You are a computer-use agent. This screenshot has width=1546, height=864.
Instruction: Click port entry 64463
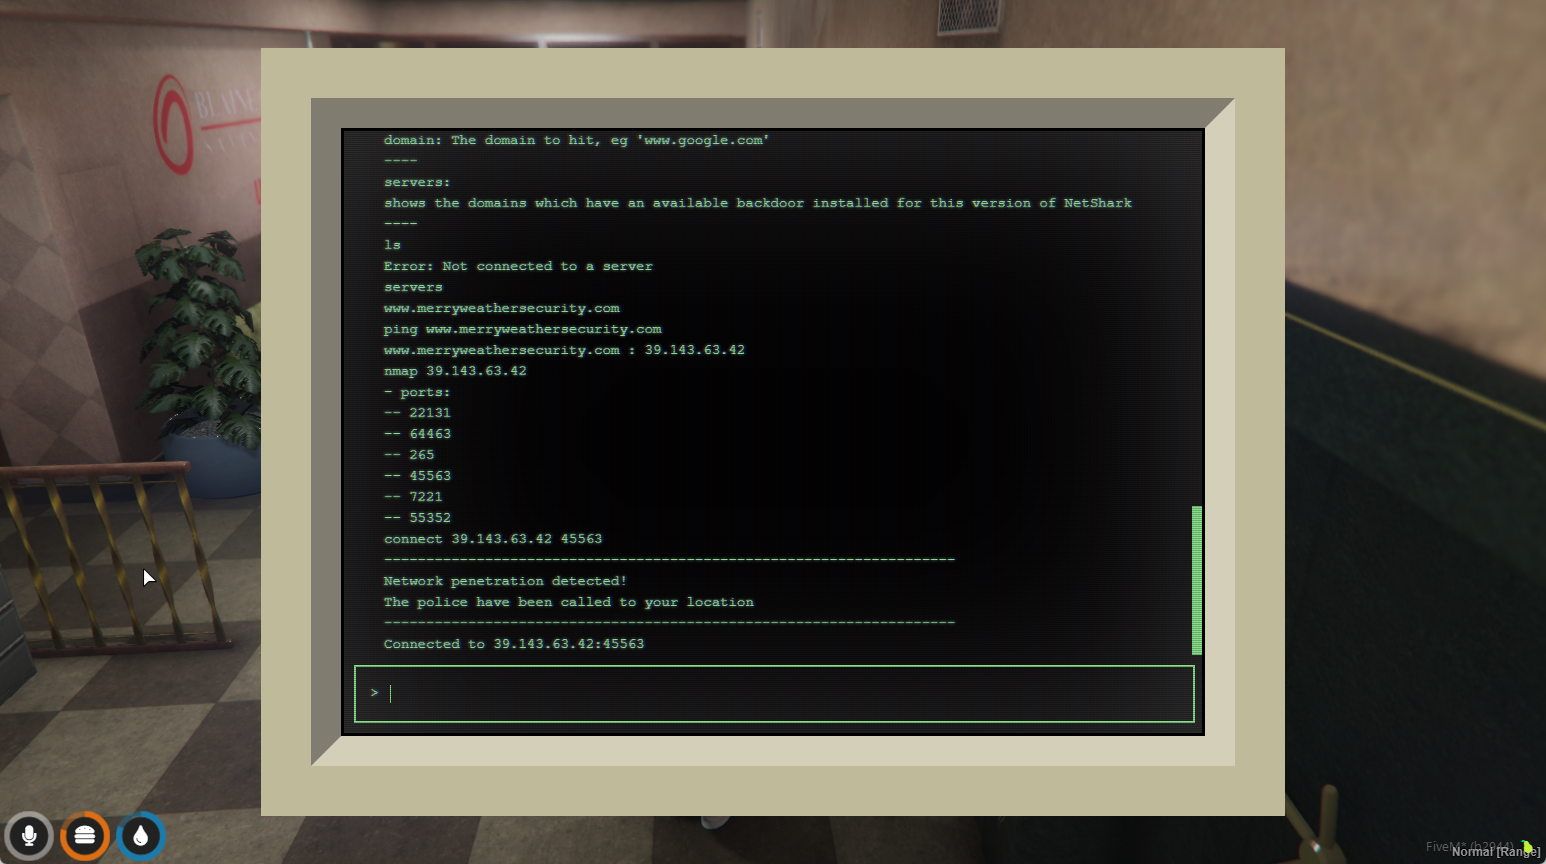[x=417, y=434]
